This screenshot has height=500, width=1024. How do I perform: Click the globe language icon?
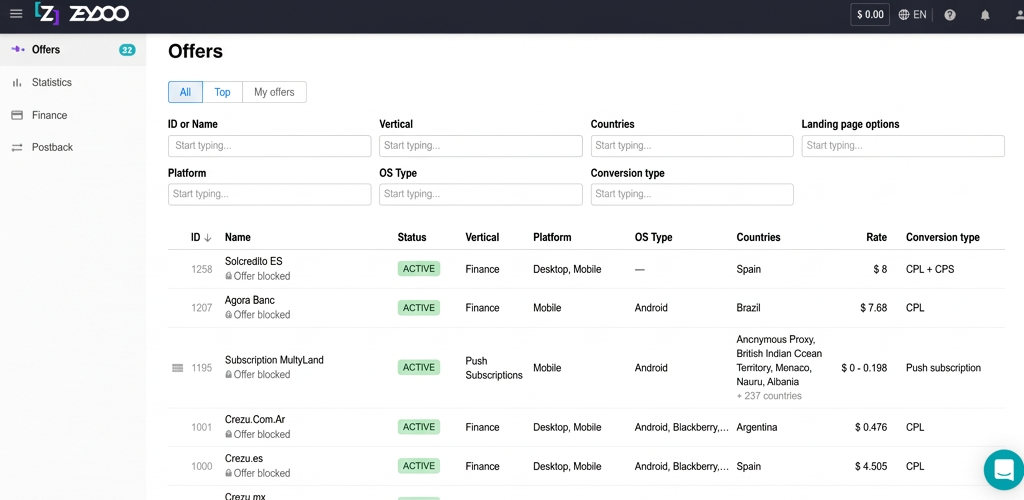904,14
